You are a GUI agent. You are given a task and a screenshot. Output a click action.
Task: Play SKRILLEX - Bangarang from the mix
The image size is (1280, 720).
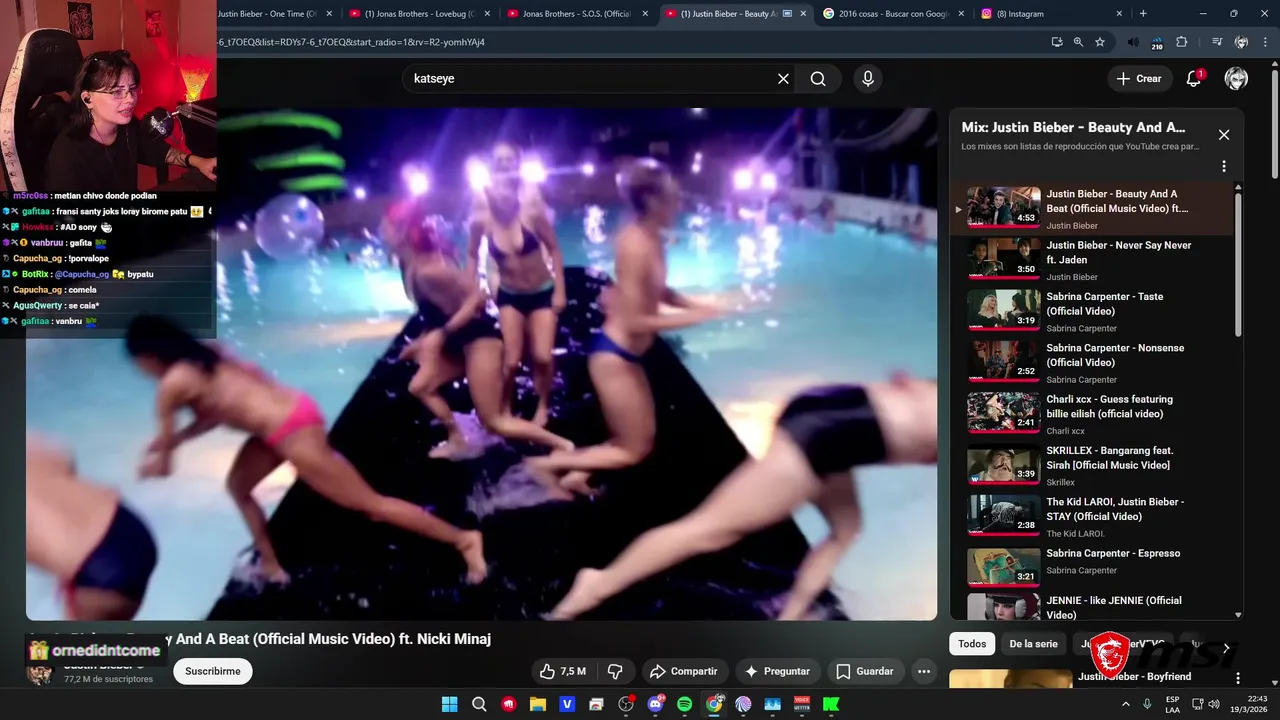[x=1092, y=466]
